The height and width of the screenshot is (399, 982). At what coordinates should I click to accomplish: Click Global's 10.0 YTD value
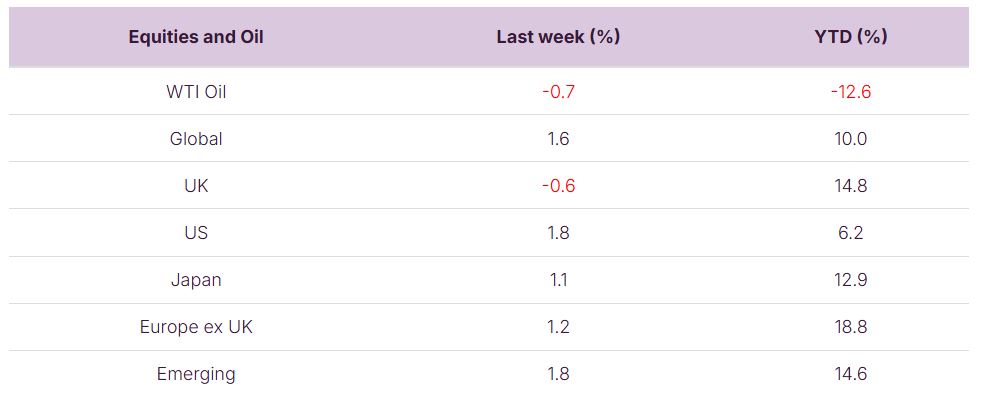point(850,138)
